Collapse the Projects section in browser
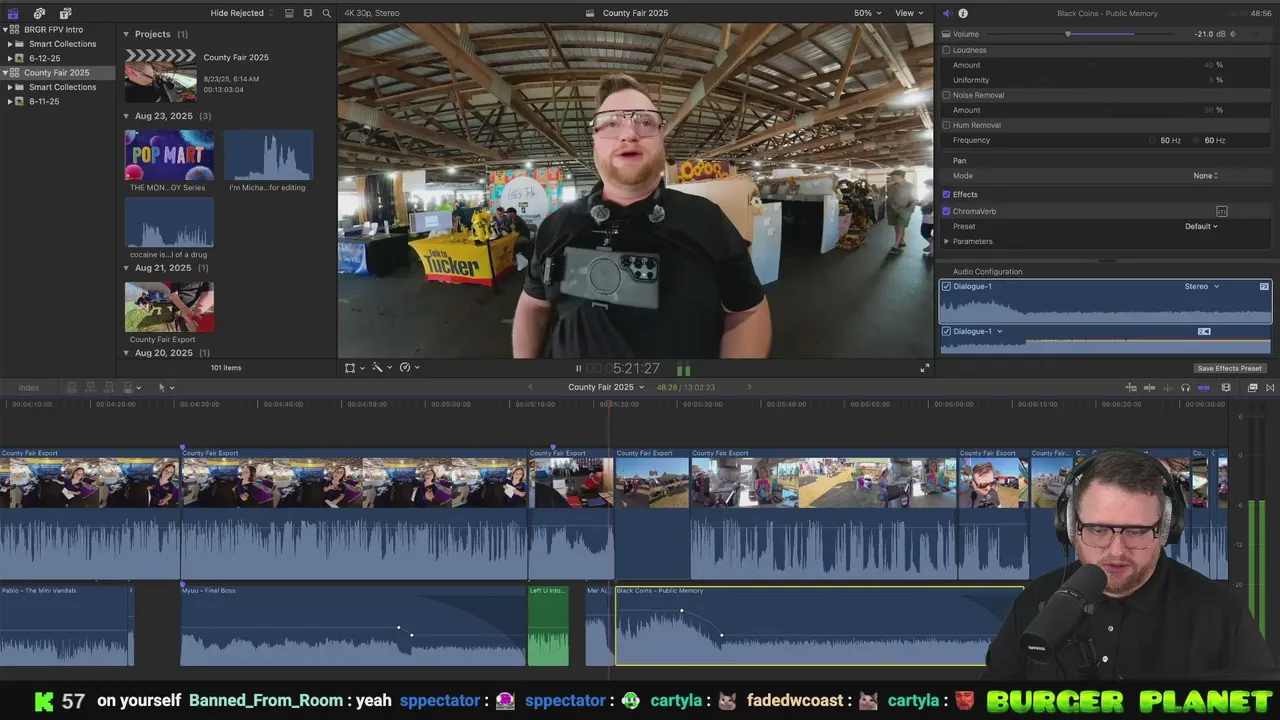 click(x=127, y=34)
